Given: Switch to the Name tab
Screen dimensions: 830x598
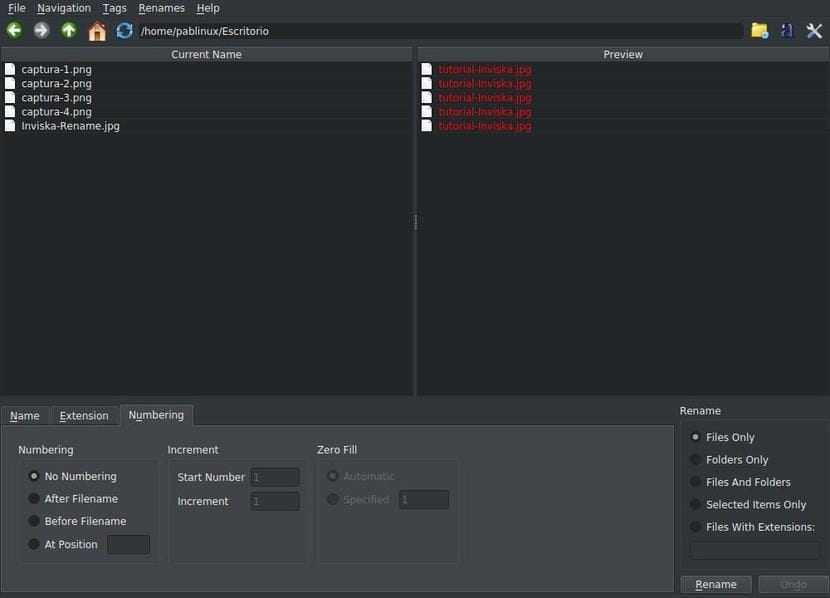Looking at the screenshot, I should tap(25, 416).
